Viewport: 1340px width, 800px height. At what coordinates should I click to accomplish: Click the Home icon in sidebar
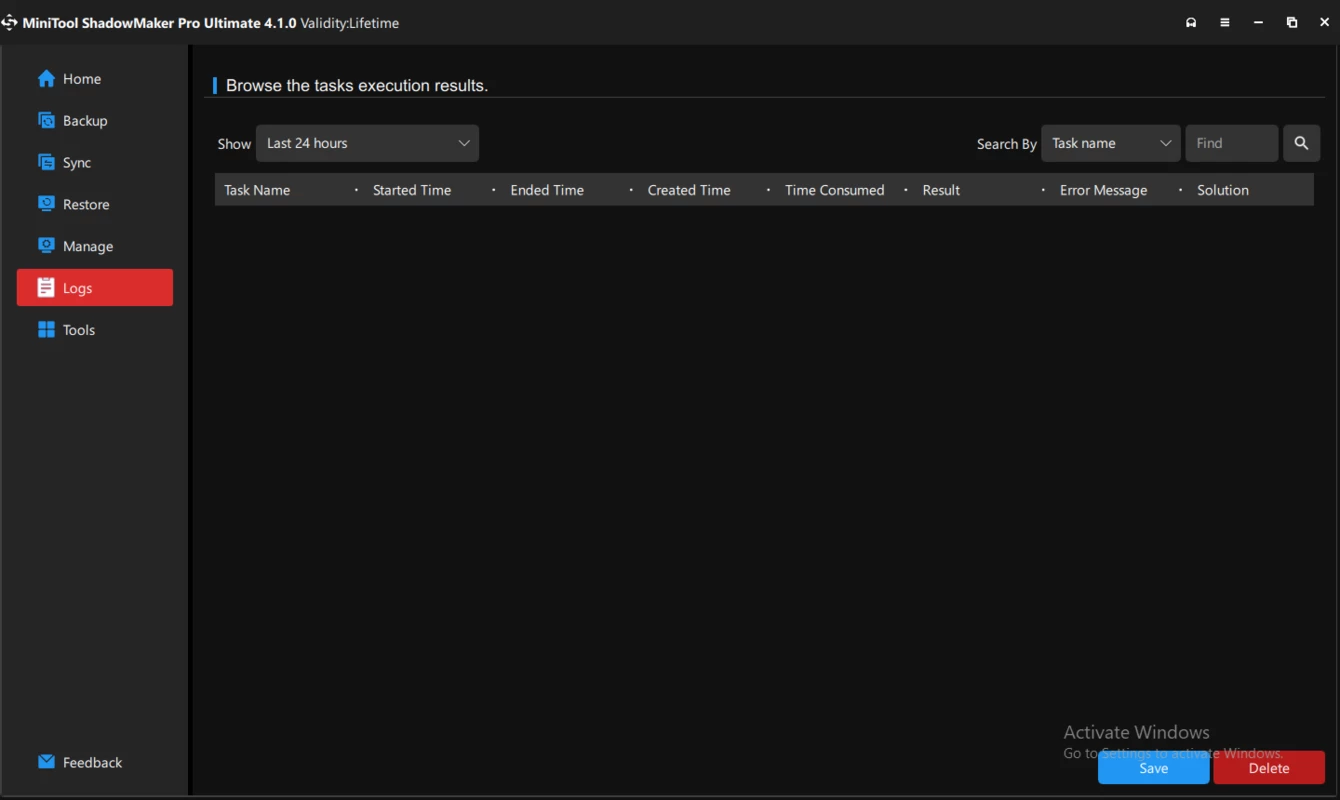pyautogui.click(x=46, y=79)
